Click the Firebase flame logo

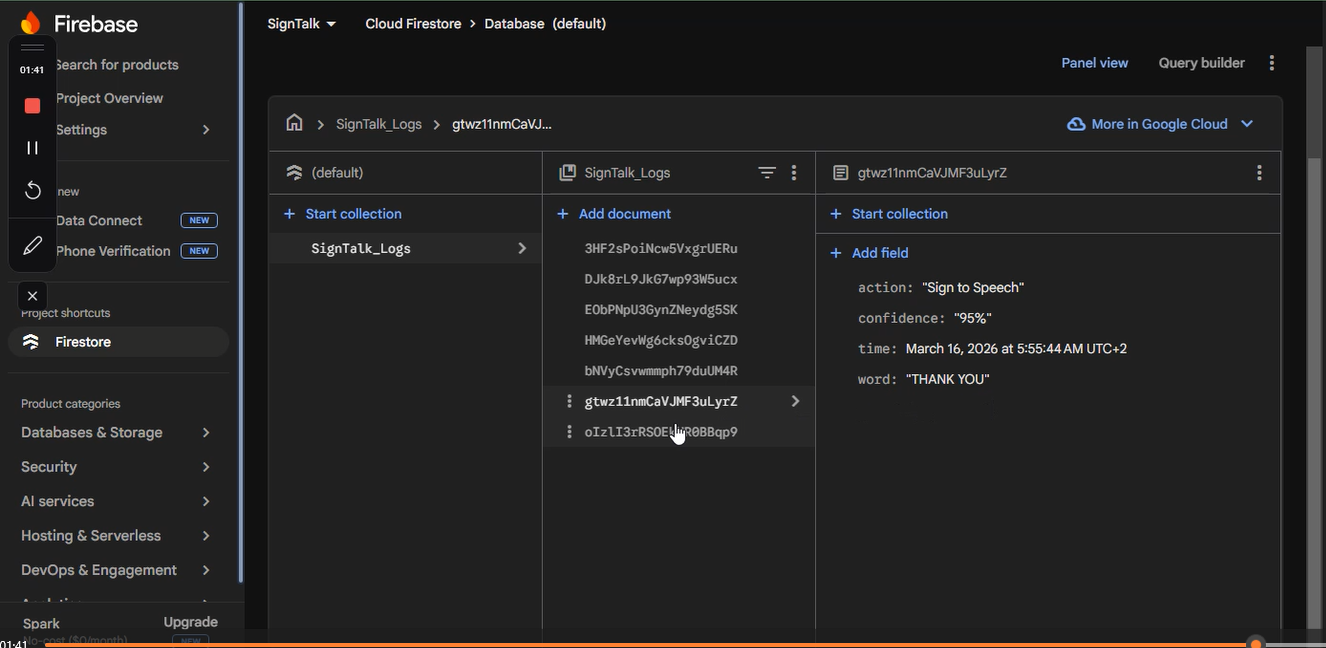[31, 23]
